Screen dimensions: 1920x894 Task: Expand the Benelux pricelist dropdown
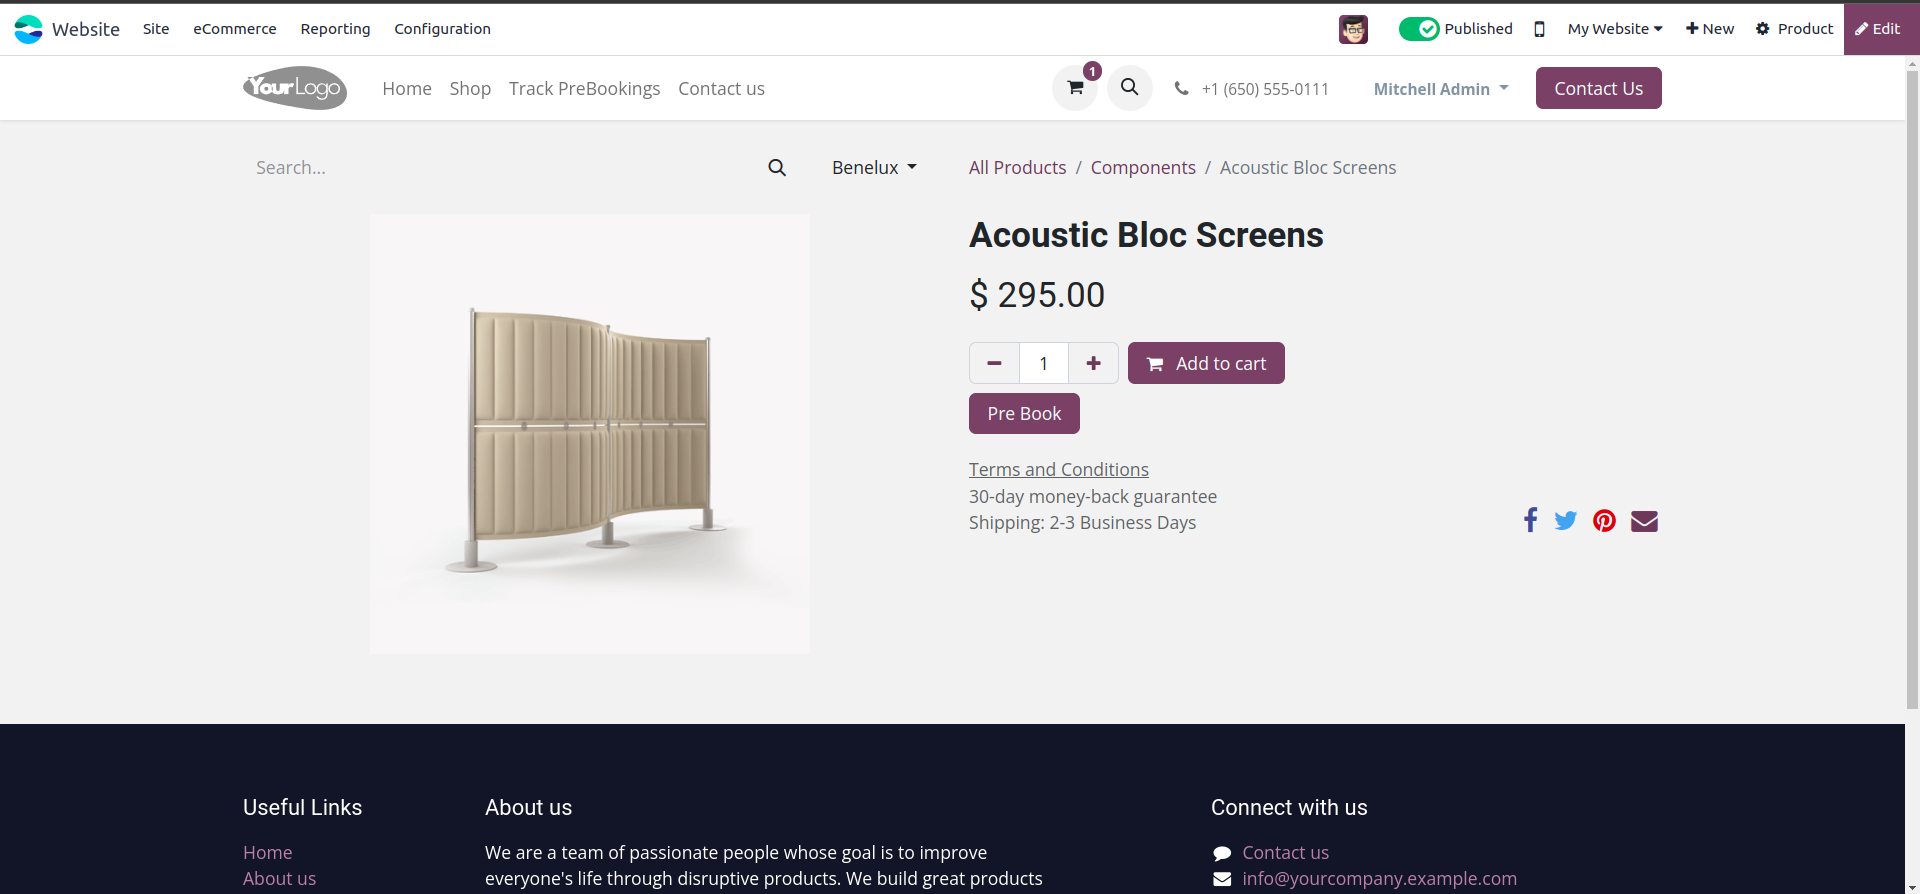point(874,168)
